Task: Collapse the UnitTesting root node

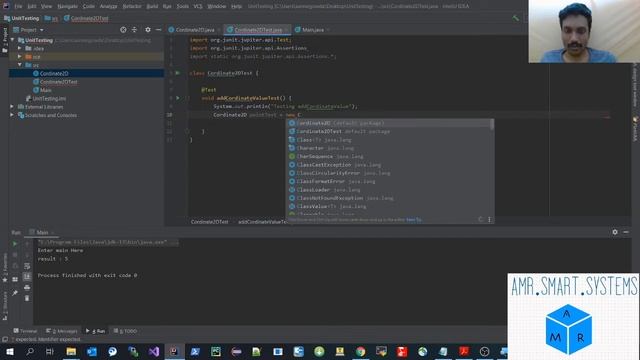Action: pyautogui.click(x=13, y=40)
